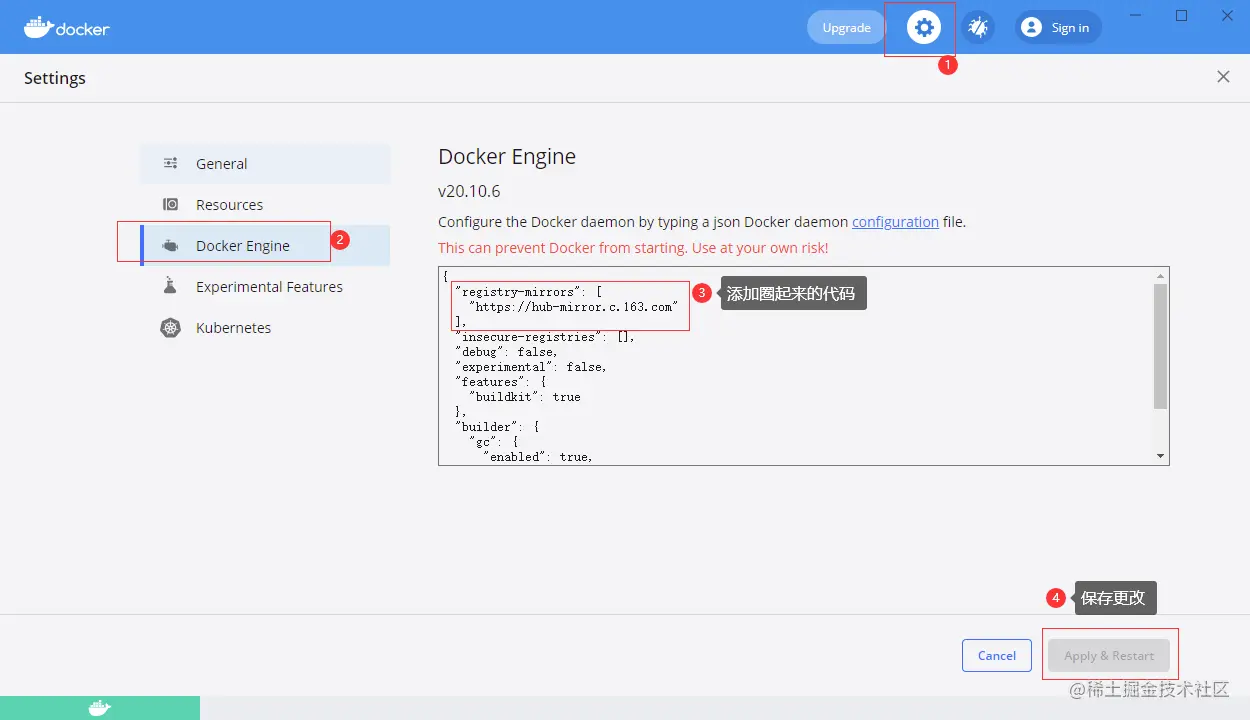1250x720 pixels.
Task: Click the "insecure-registries" line
Action: pos(545,337)
